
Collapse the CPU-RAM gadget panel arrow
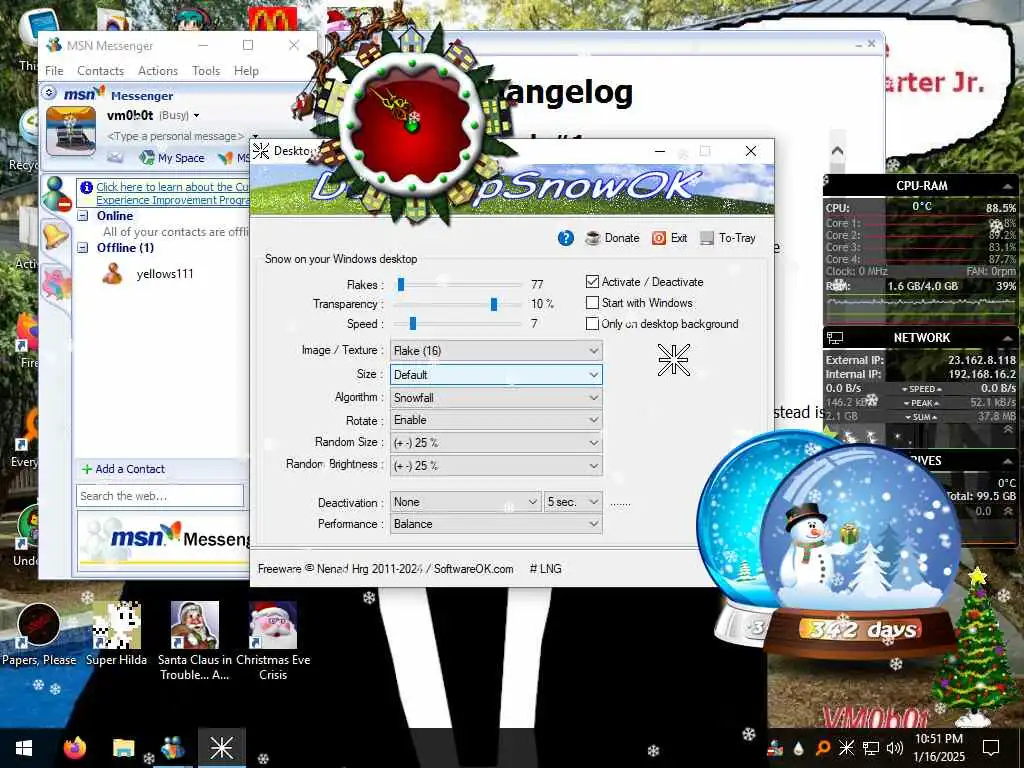(x=1007, y=186)
